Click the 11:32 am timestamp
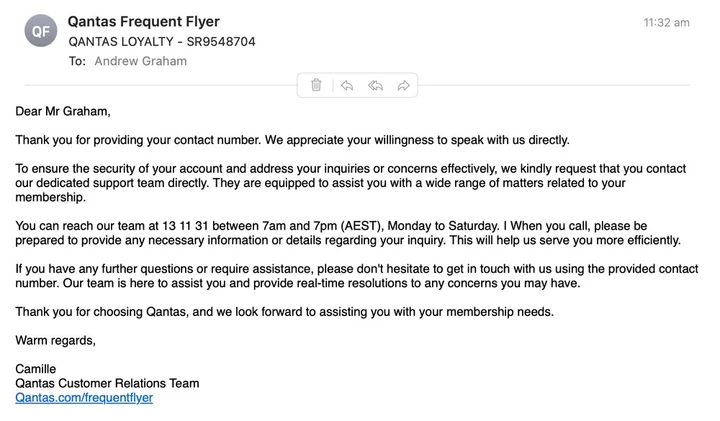Screen dimensions: 720x421 (x=666, y=22)
